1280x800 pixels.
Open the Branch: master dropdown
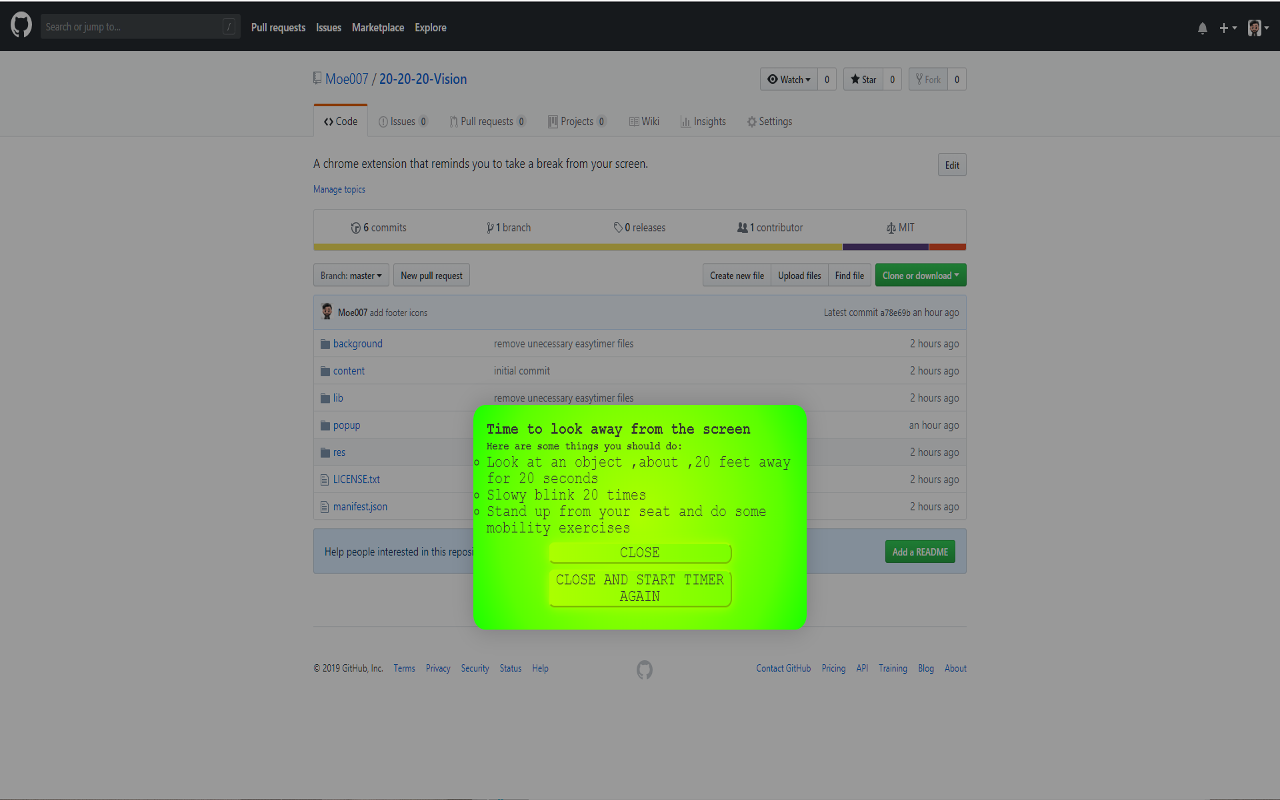click(351, 275)
